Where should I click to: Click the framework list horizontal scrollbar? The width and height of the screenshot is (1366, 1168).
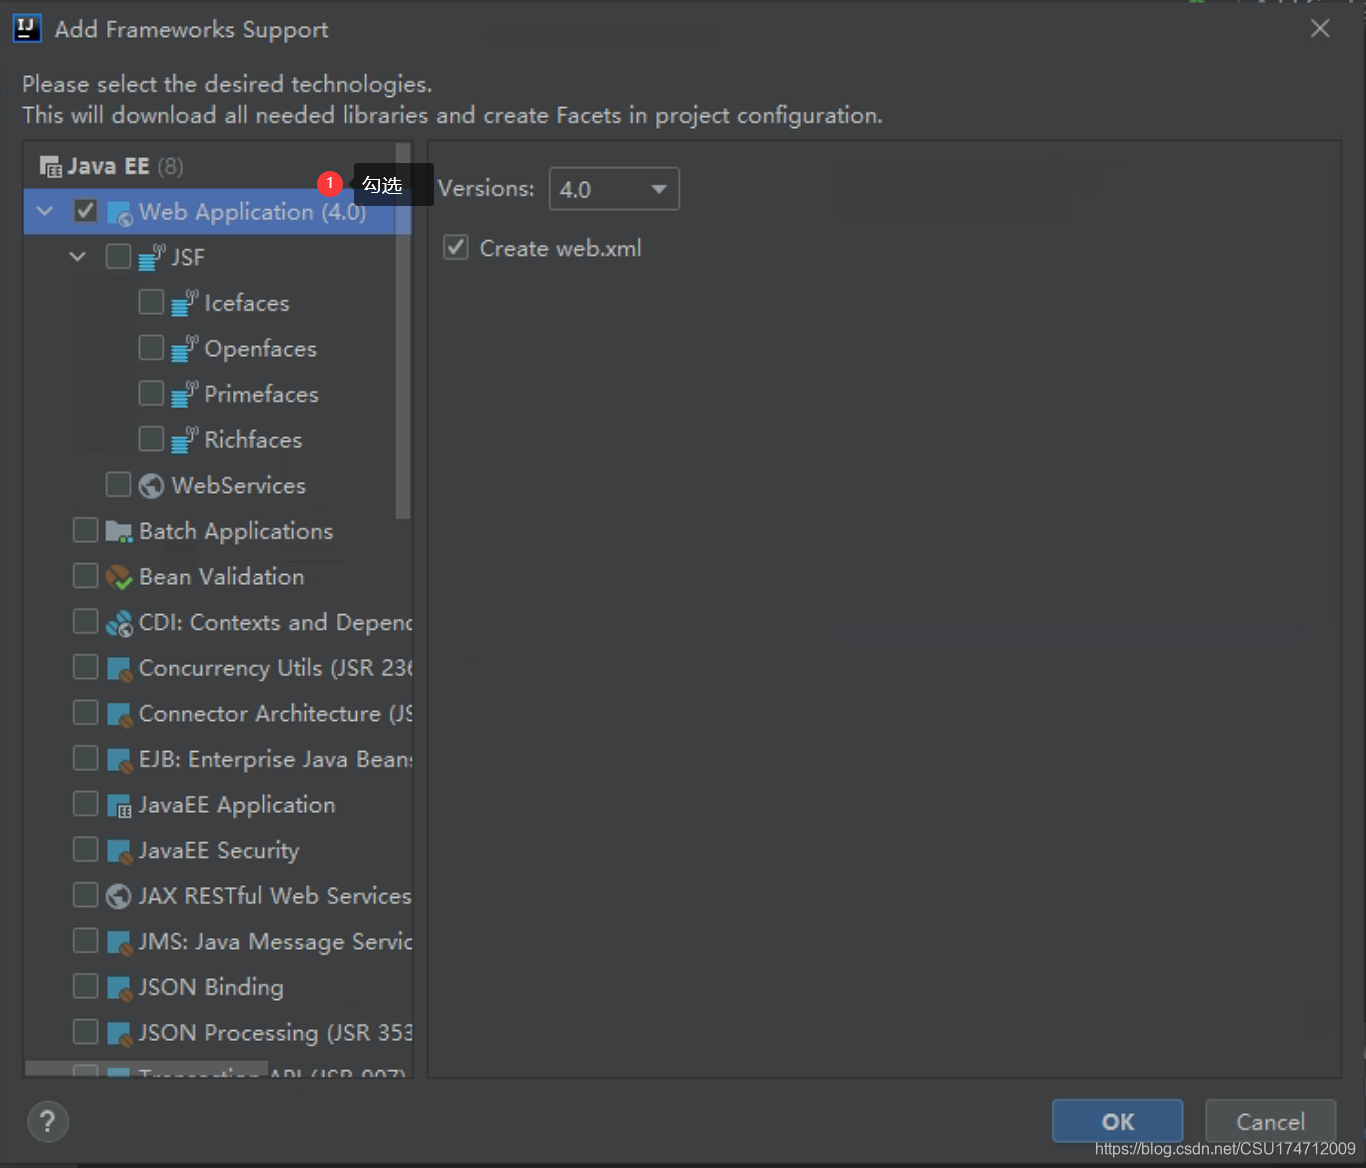click(x=146, y=1068)
